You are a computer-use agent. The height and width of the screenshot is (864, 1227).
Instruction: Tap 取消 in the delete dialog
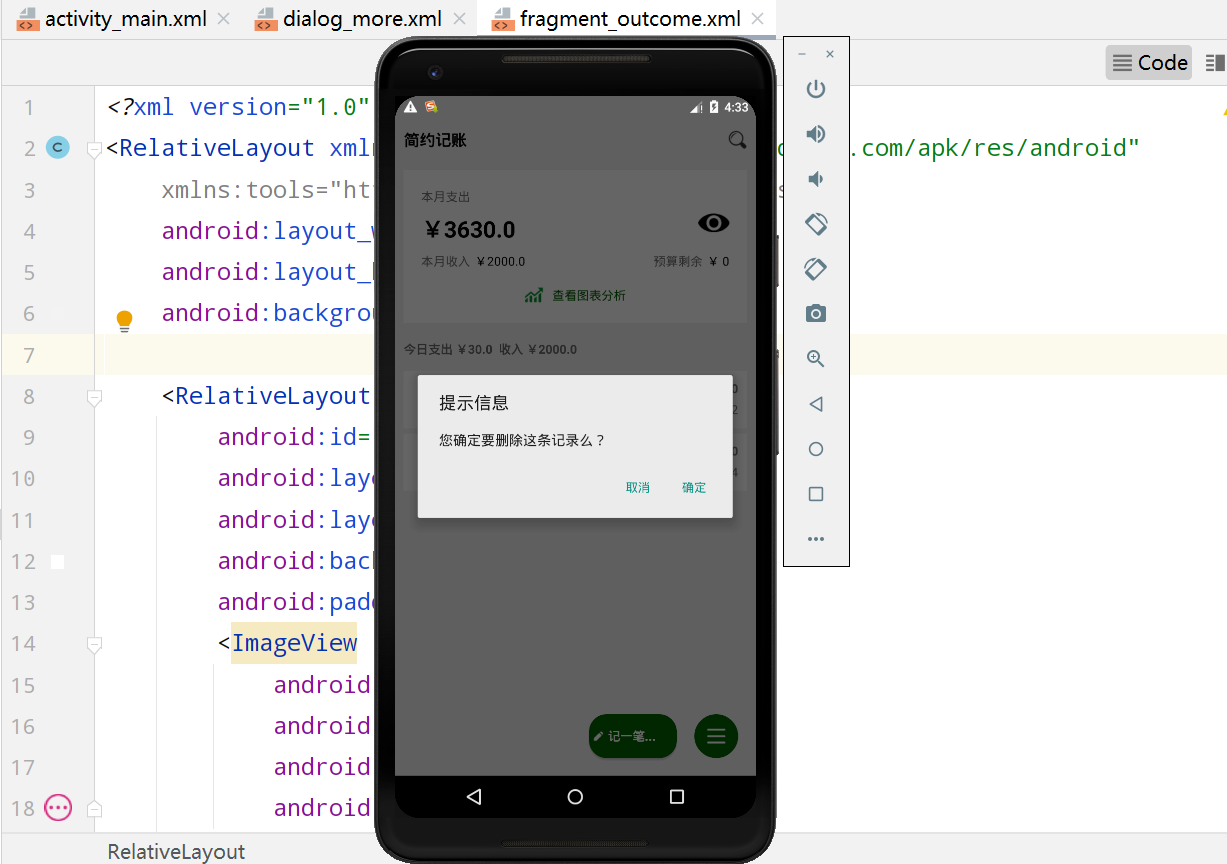click(x=638, y=487)
